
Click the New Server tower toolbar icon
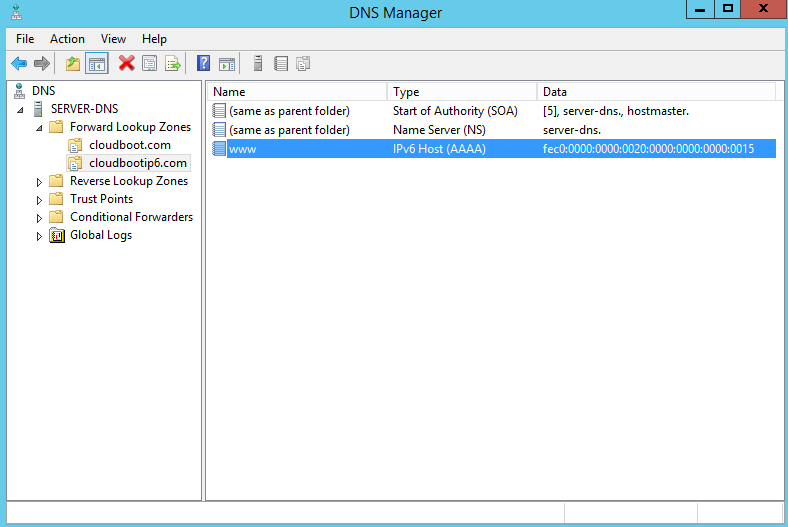tap(258, 64)
